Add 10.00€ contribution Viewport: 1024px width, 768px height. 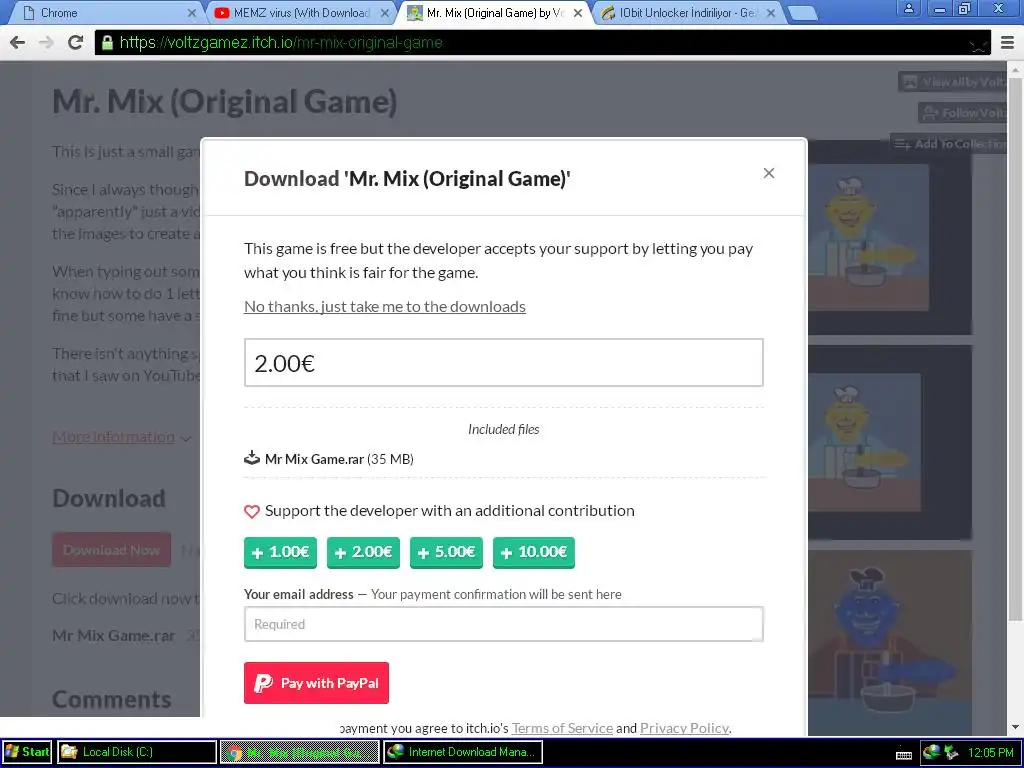[x=534, y=552]
